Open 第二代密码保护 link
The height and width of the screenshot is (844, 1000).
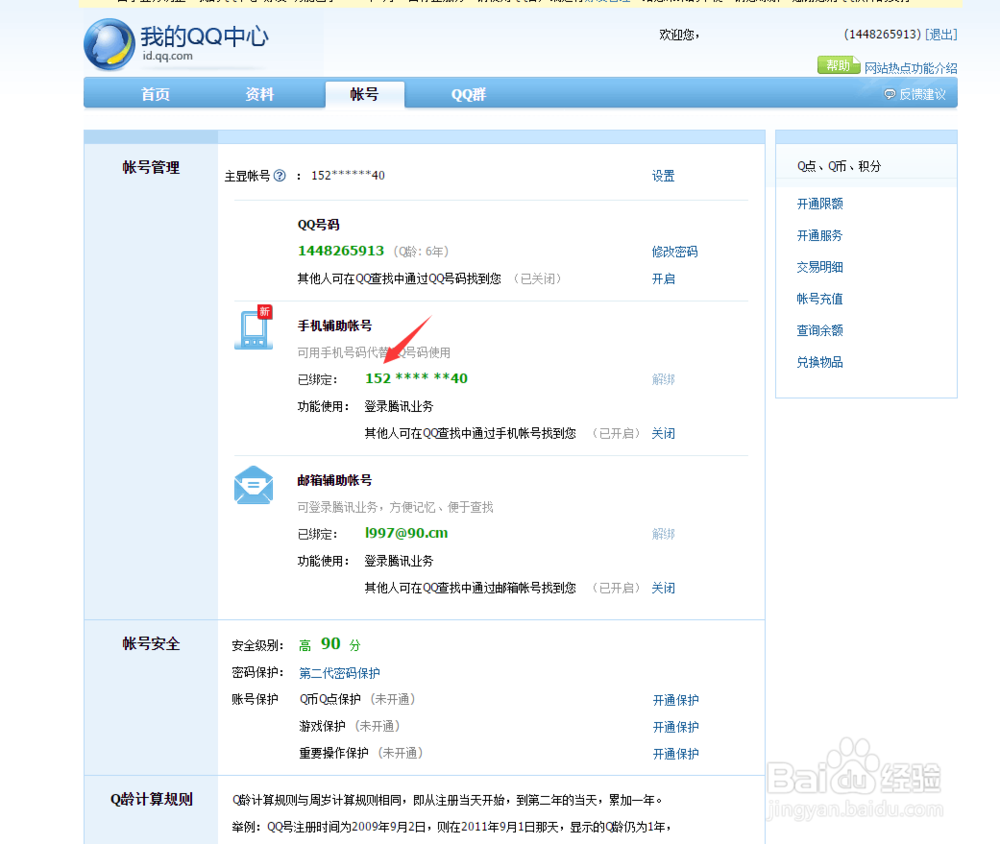(339, 673)
